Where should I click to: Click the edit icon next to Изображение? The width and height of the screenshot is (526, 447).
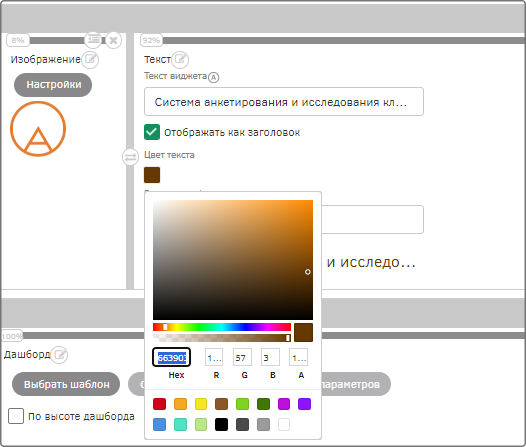pos(90,60)
